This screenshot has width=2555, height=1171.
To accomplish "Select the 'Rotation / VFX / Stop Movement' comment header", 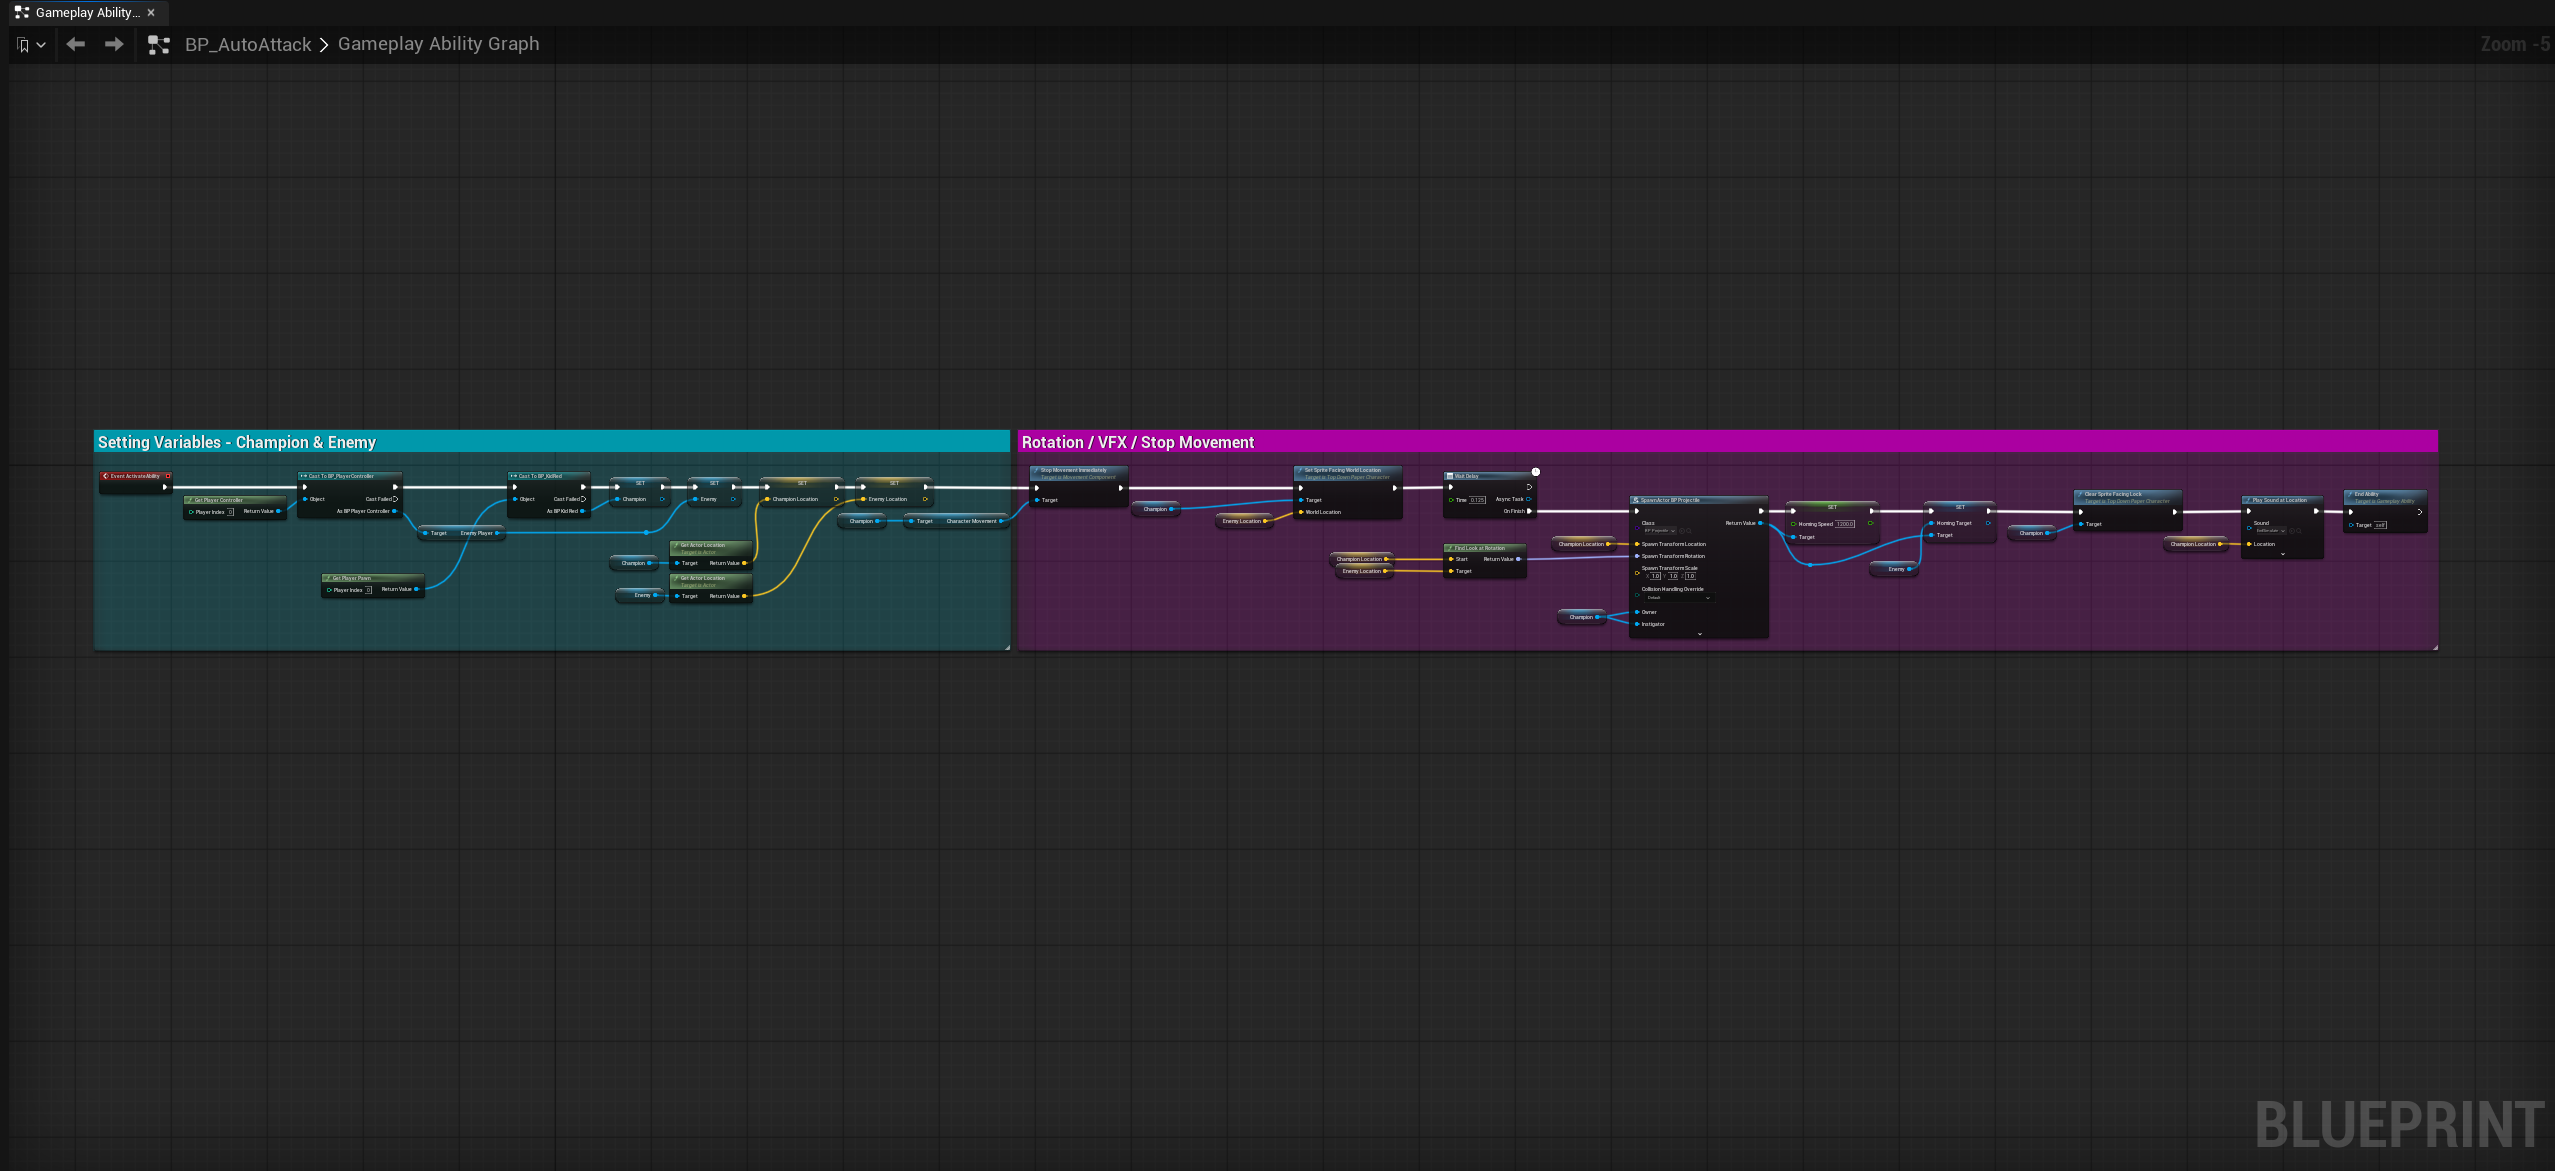I will click(1727, 441).
